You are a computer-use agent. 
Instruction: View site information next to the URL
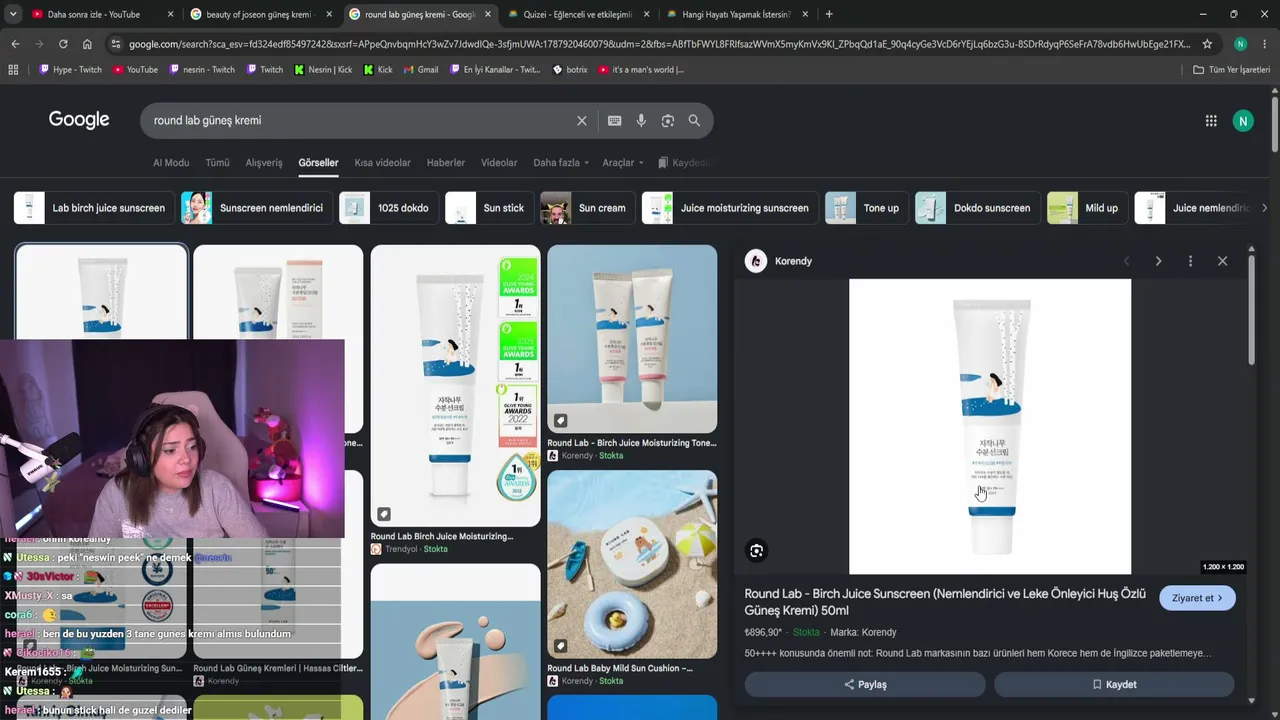[116, 44]
